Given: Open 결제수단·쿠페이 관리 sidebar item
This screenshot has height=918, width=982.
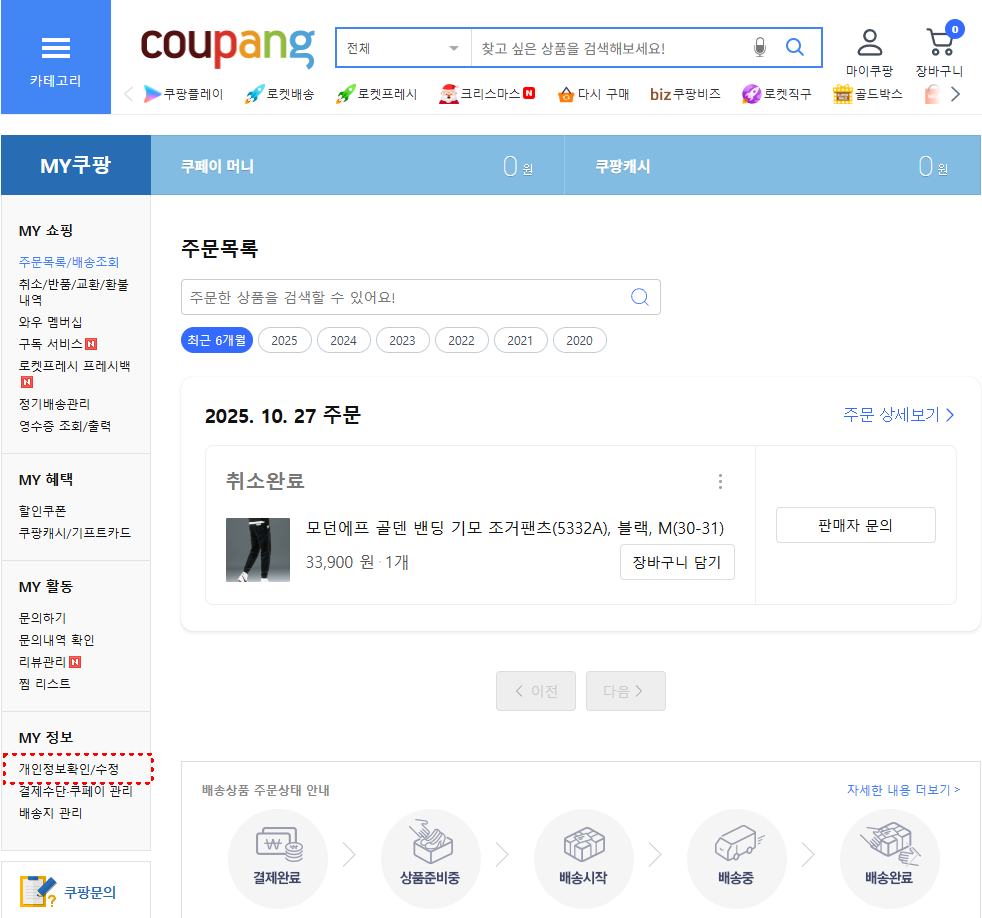Looking at the screenshot, I should coord(75,791).
